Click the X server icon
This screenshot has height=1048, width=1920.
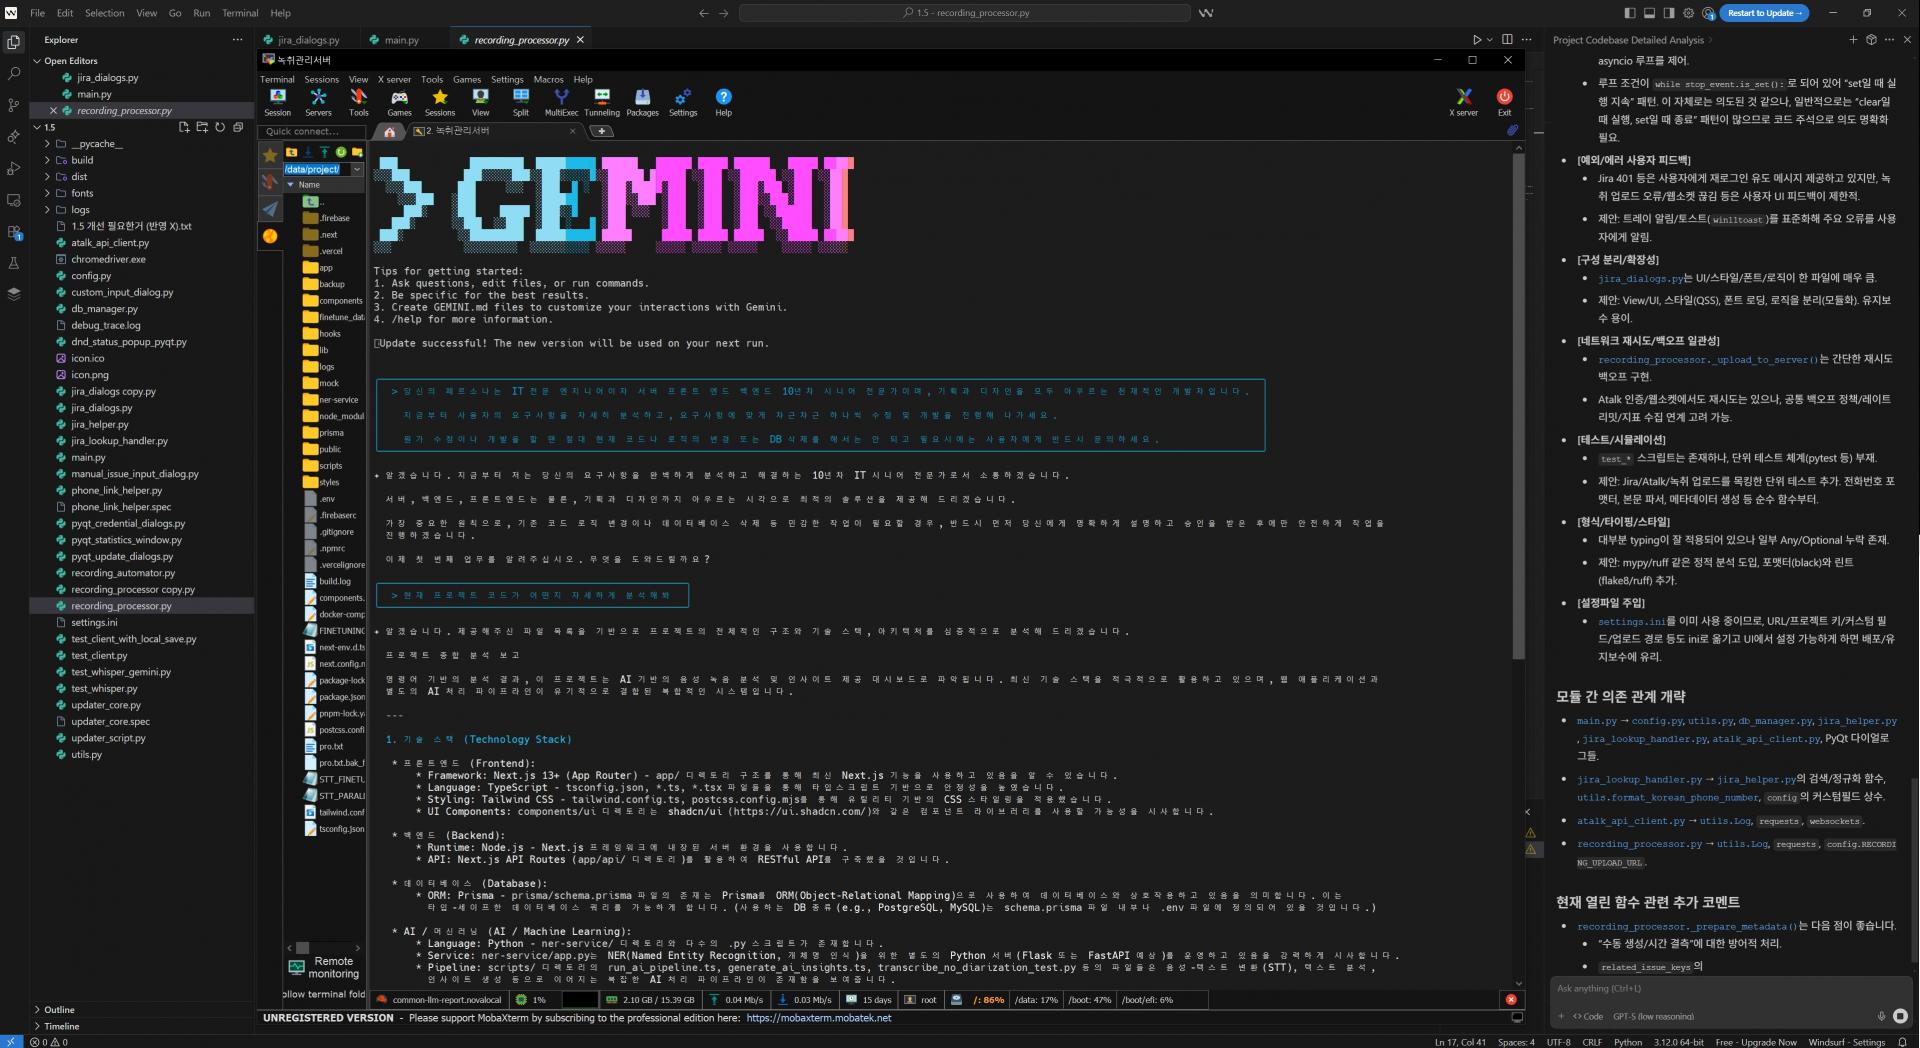pyautogui.click(x=1464, y=102)
